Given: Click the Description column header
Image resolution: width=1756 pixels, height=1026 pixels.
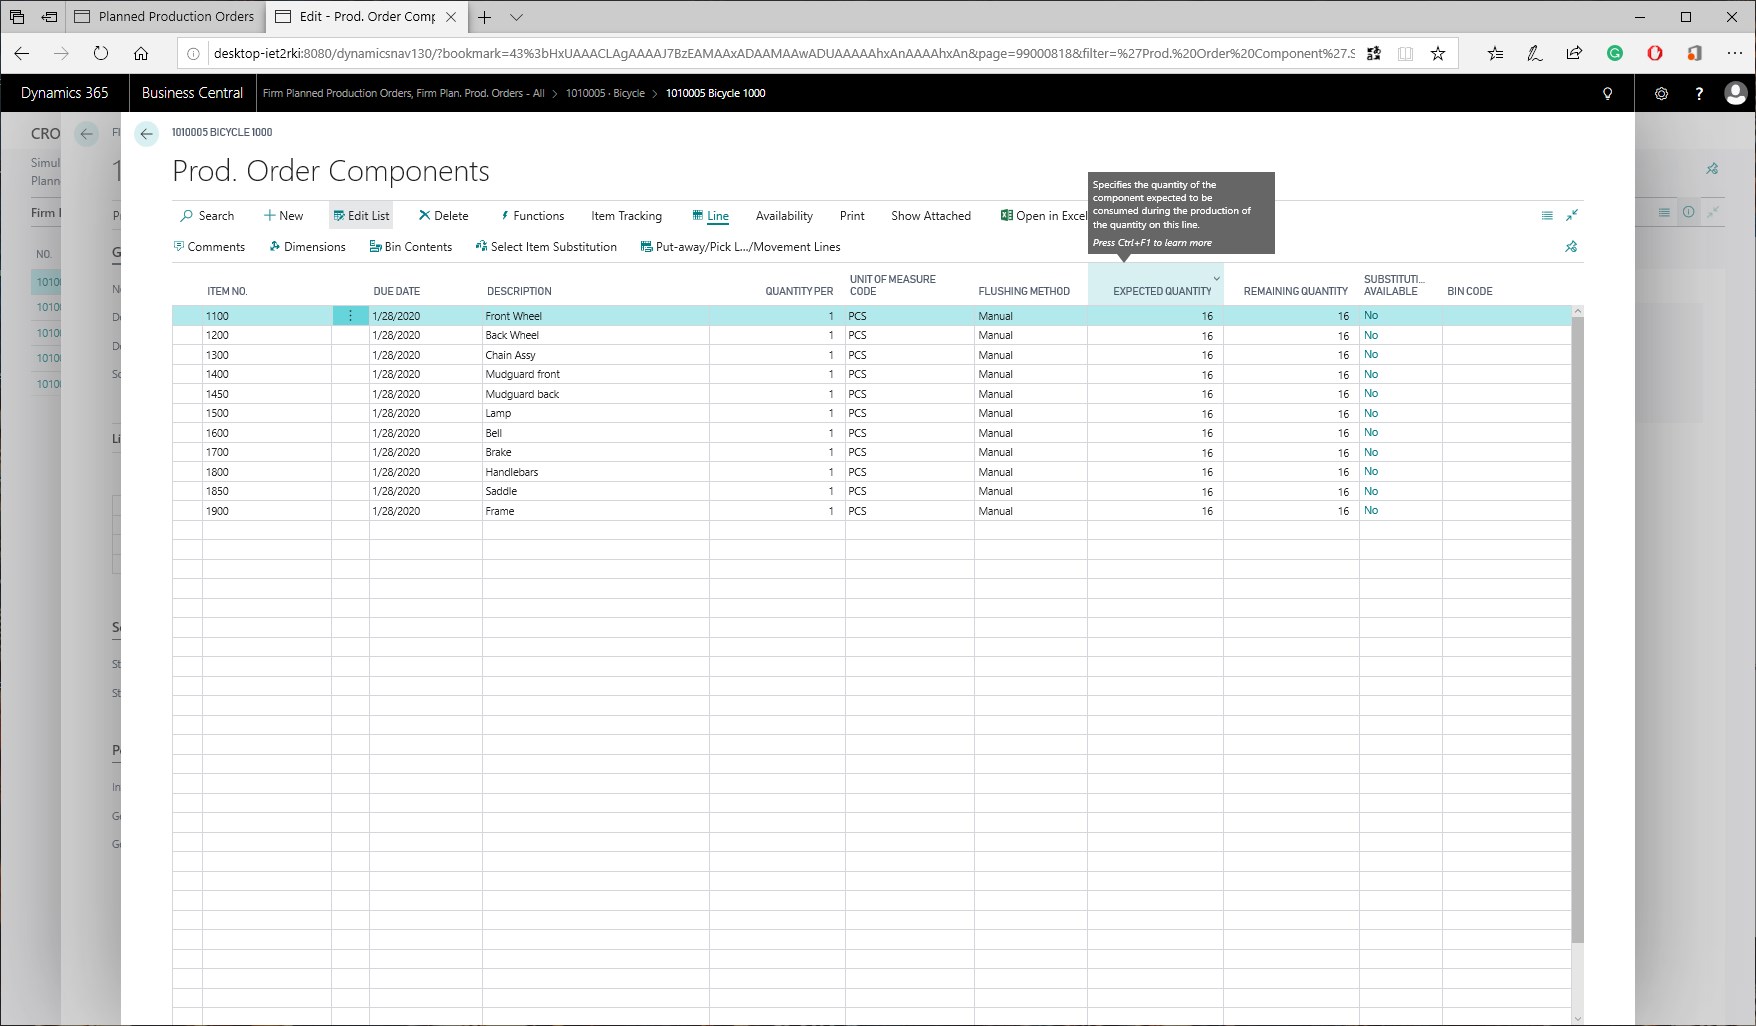Looking at the screenshot, I should (519, 292).
